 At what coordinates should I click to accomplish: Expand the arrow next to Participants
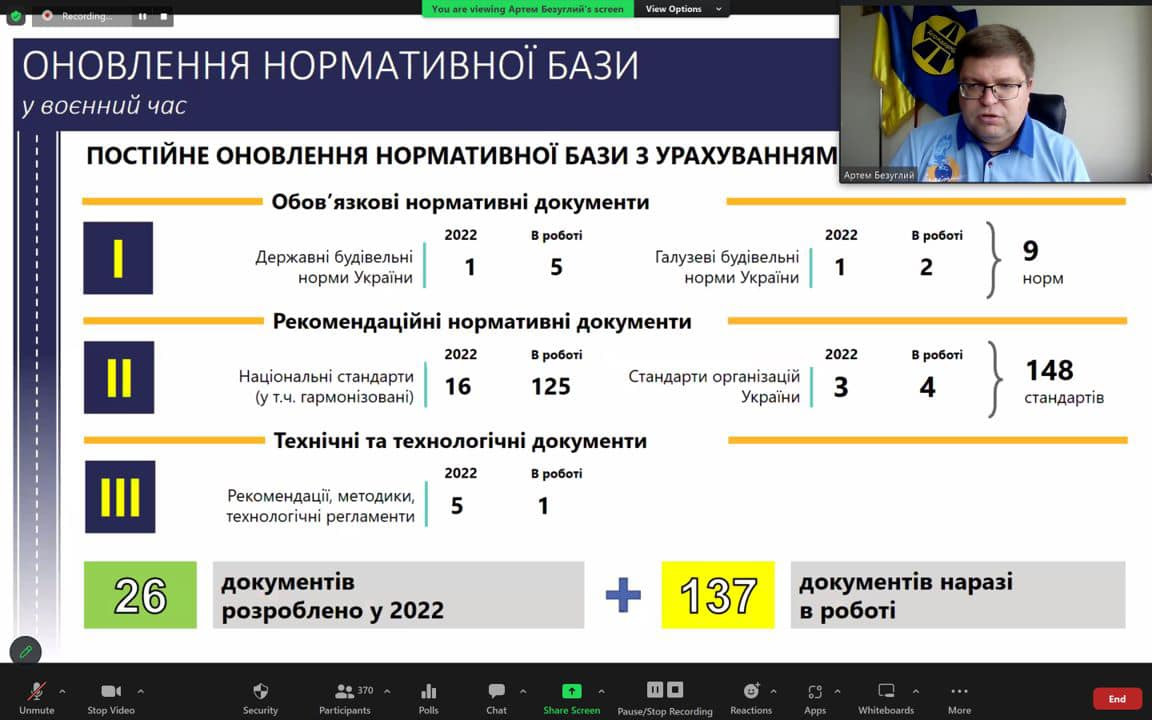click(387, 691)
